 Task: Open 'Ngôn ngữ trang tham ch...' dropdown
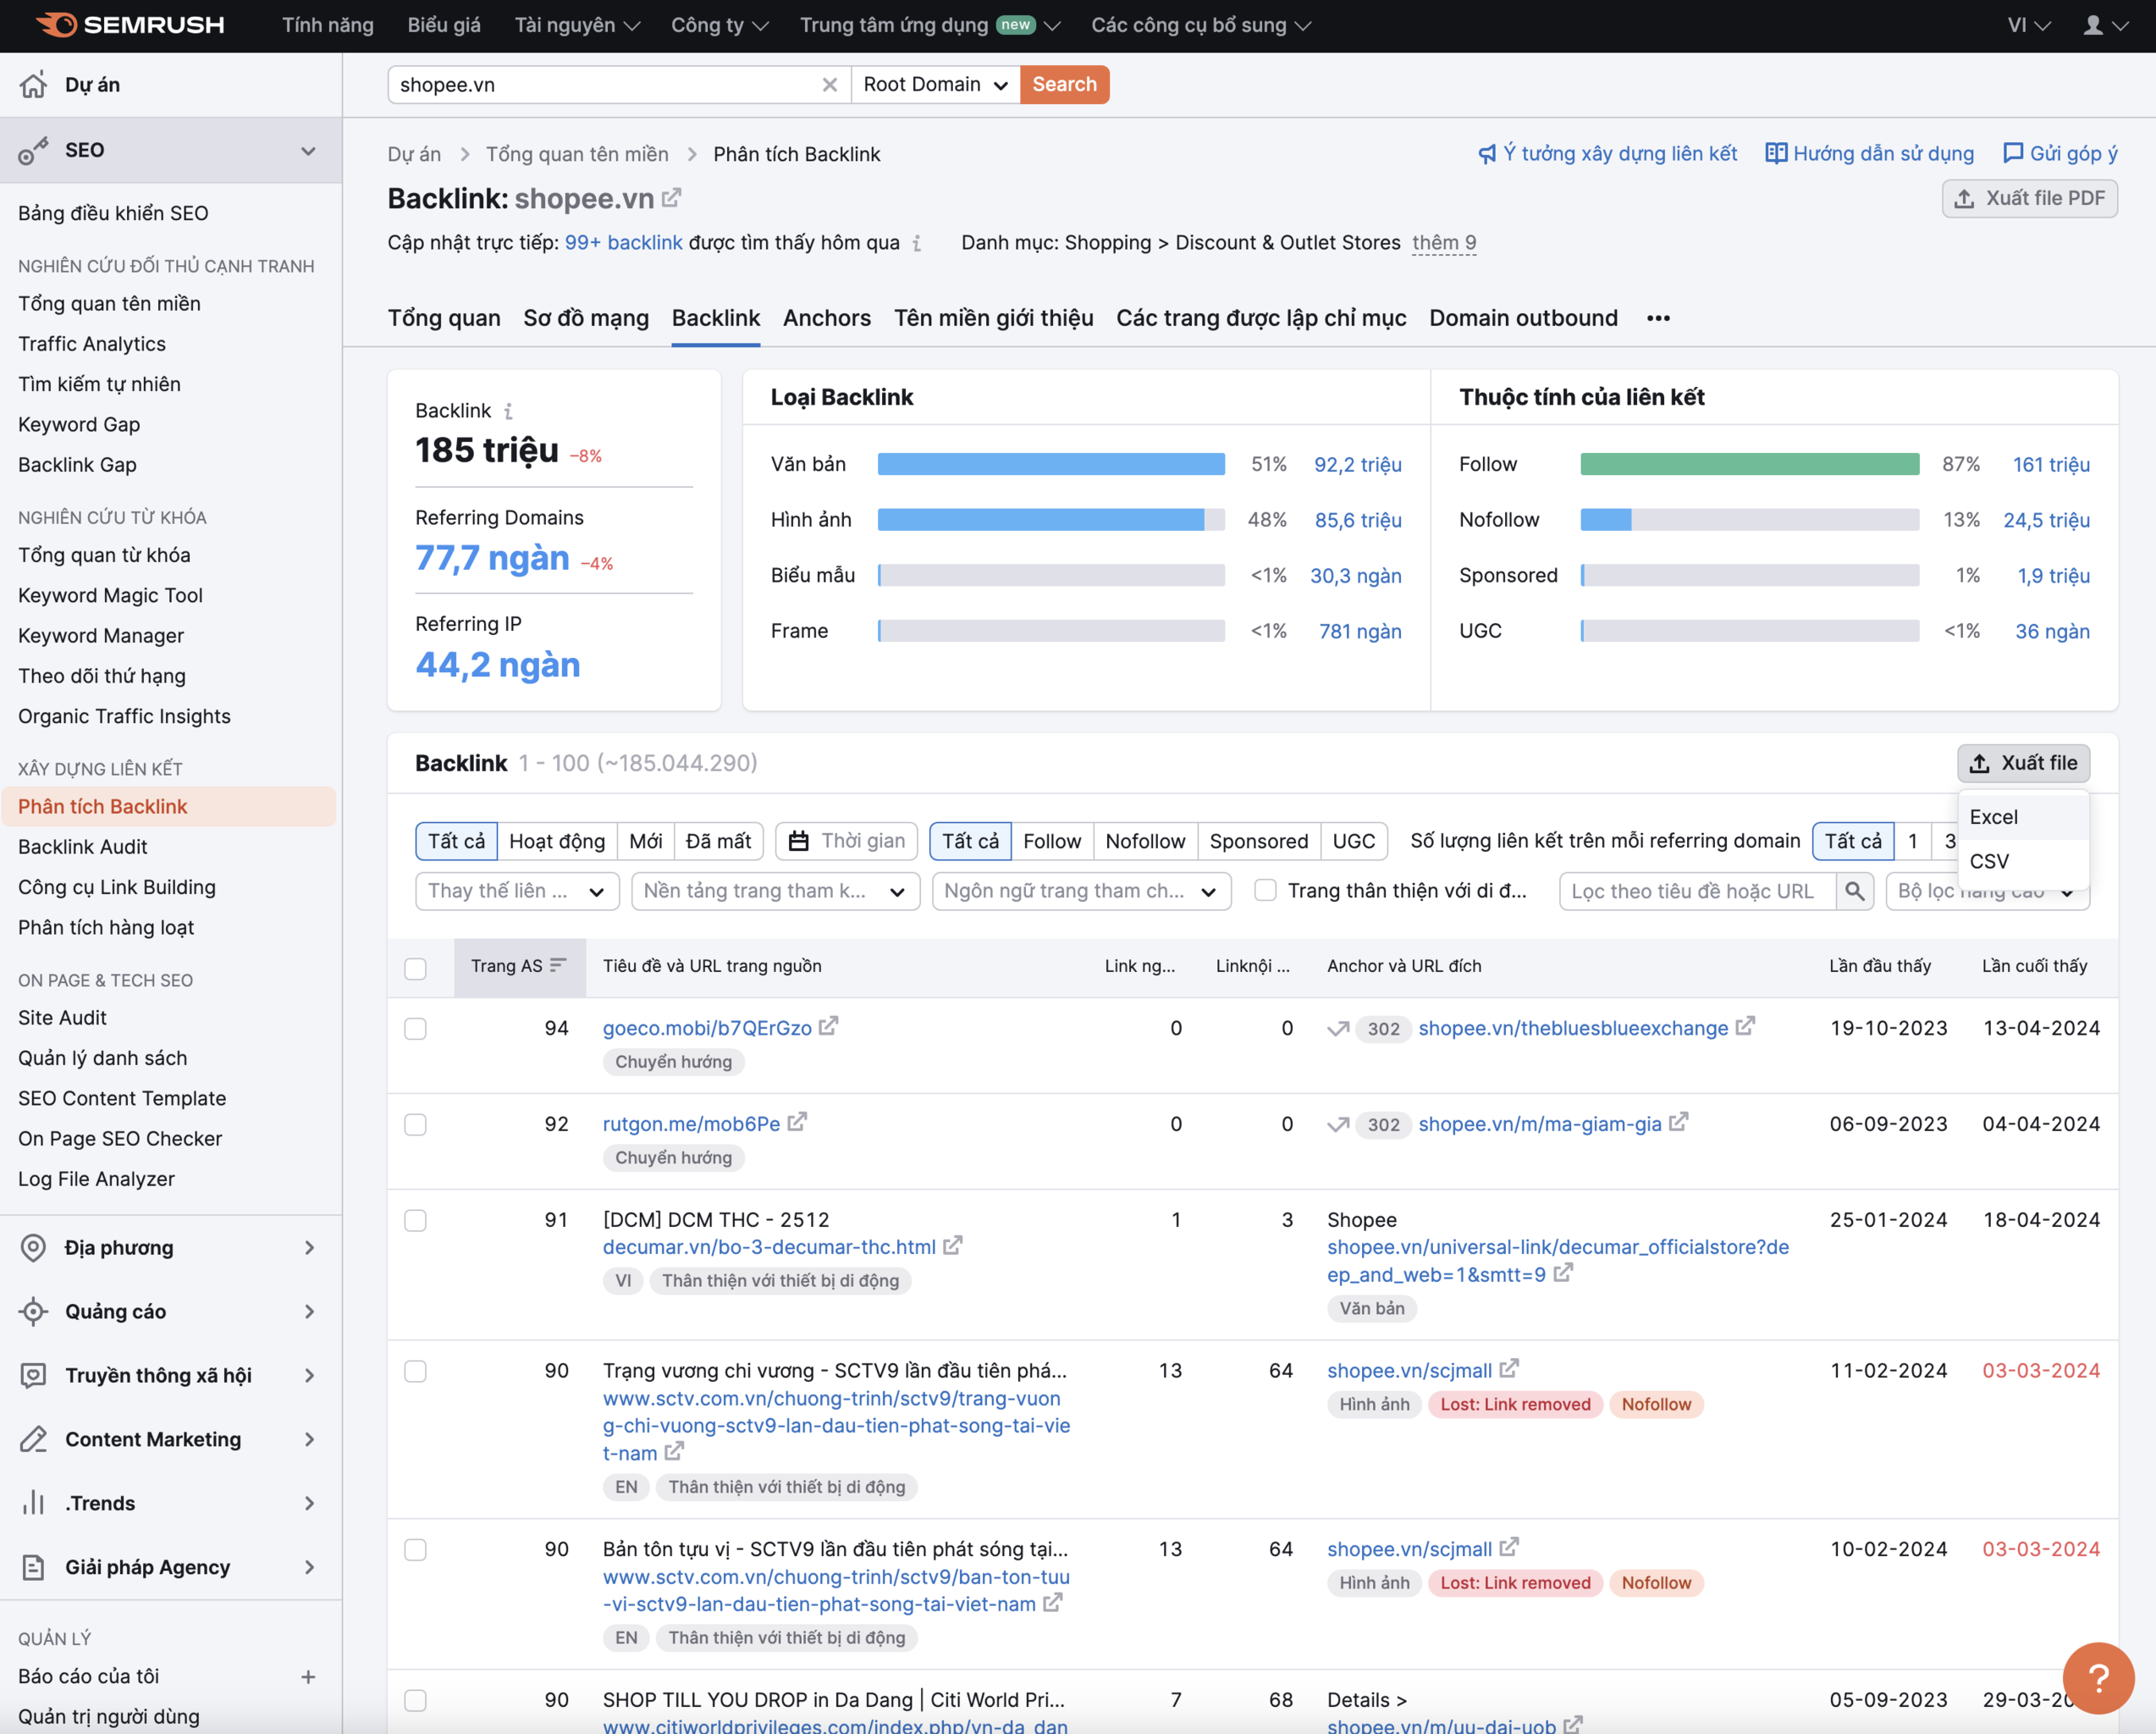[x=1081, y=891]
